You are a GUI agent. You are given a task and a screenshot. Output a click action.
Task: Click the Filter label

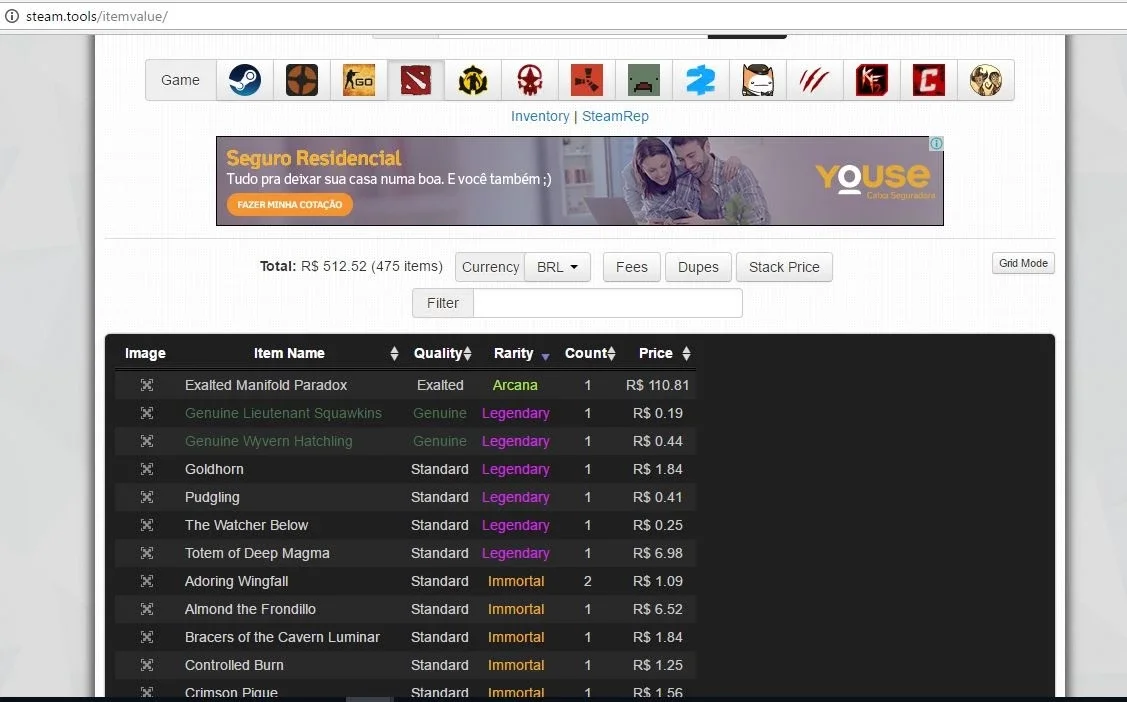(443, 303)
